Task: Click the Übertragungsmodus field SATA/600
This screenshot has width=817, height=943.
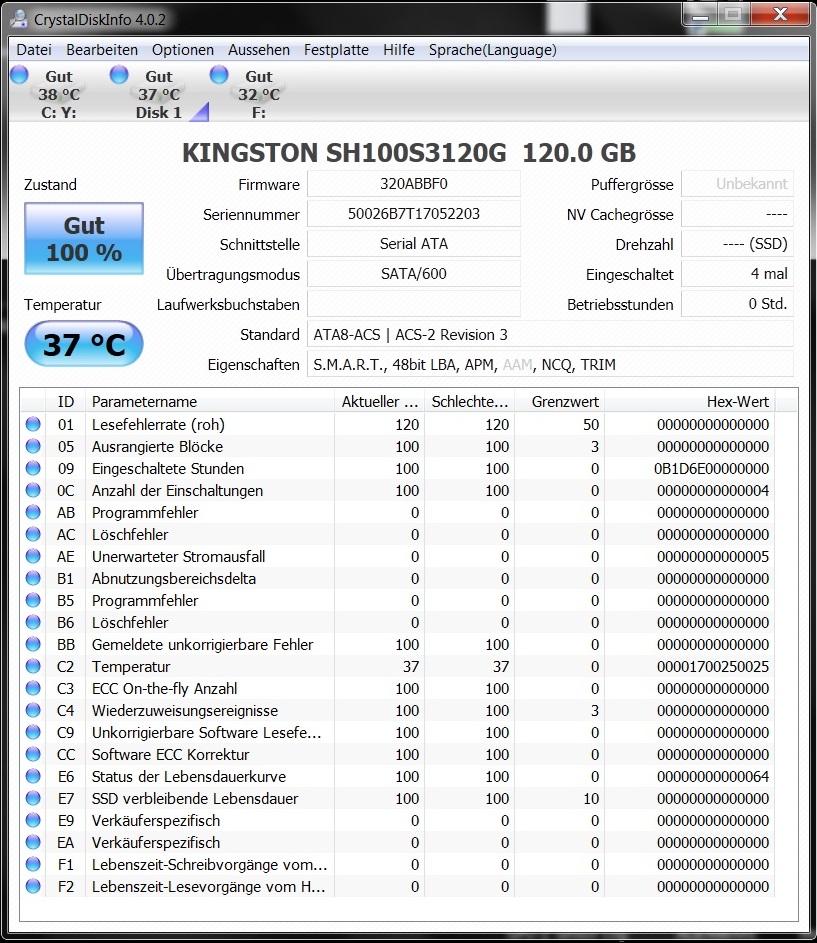Action: (414, 274)
